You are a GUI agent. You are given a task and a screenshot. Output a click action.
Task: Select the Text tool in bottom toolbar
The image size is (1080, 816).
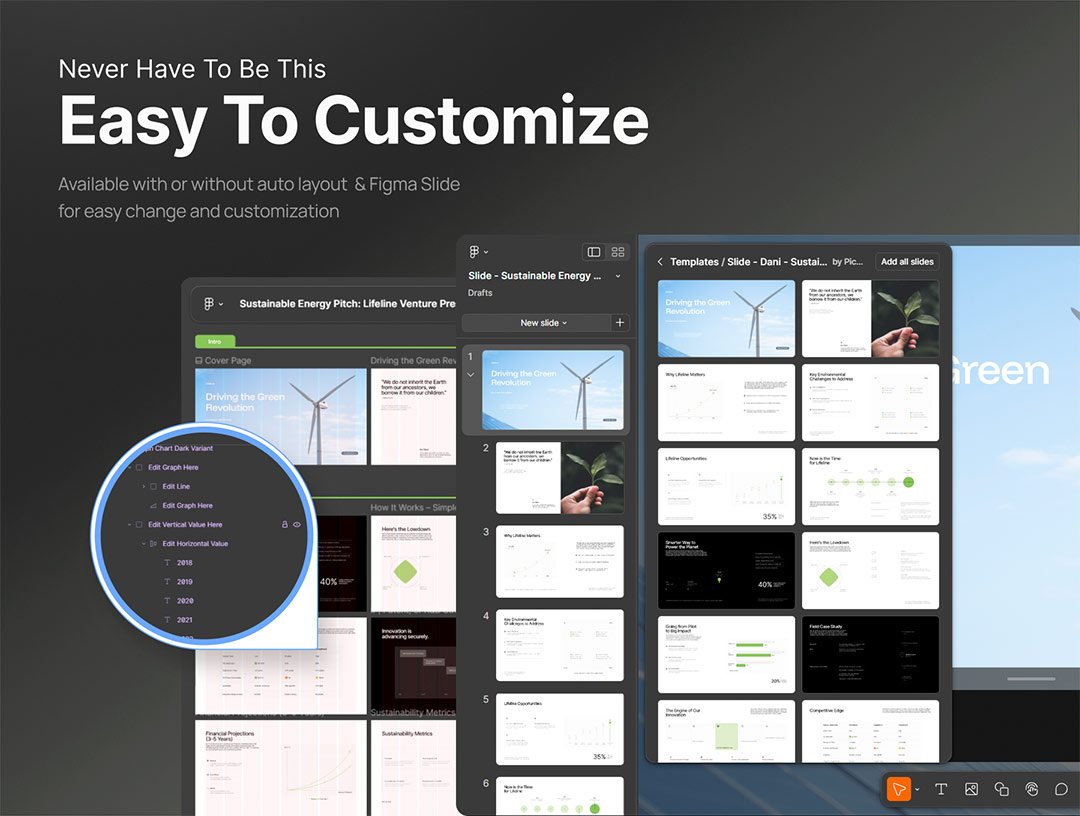pyautogui.click(x=941, y=789)
